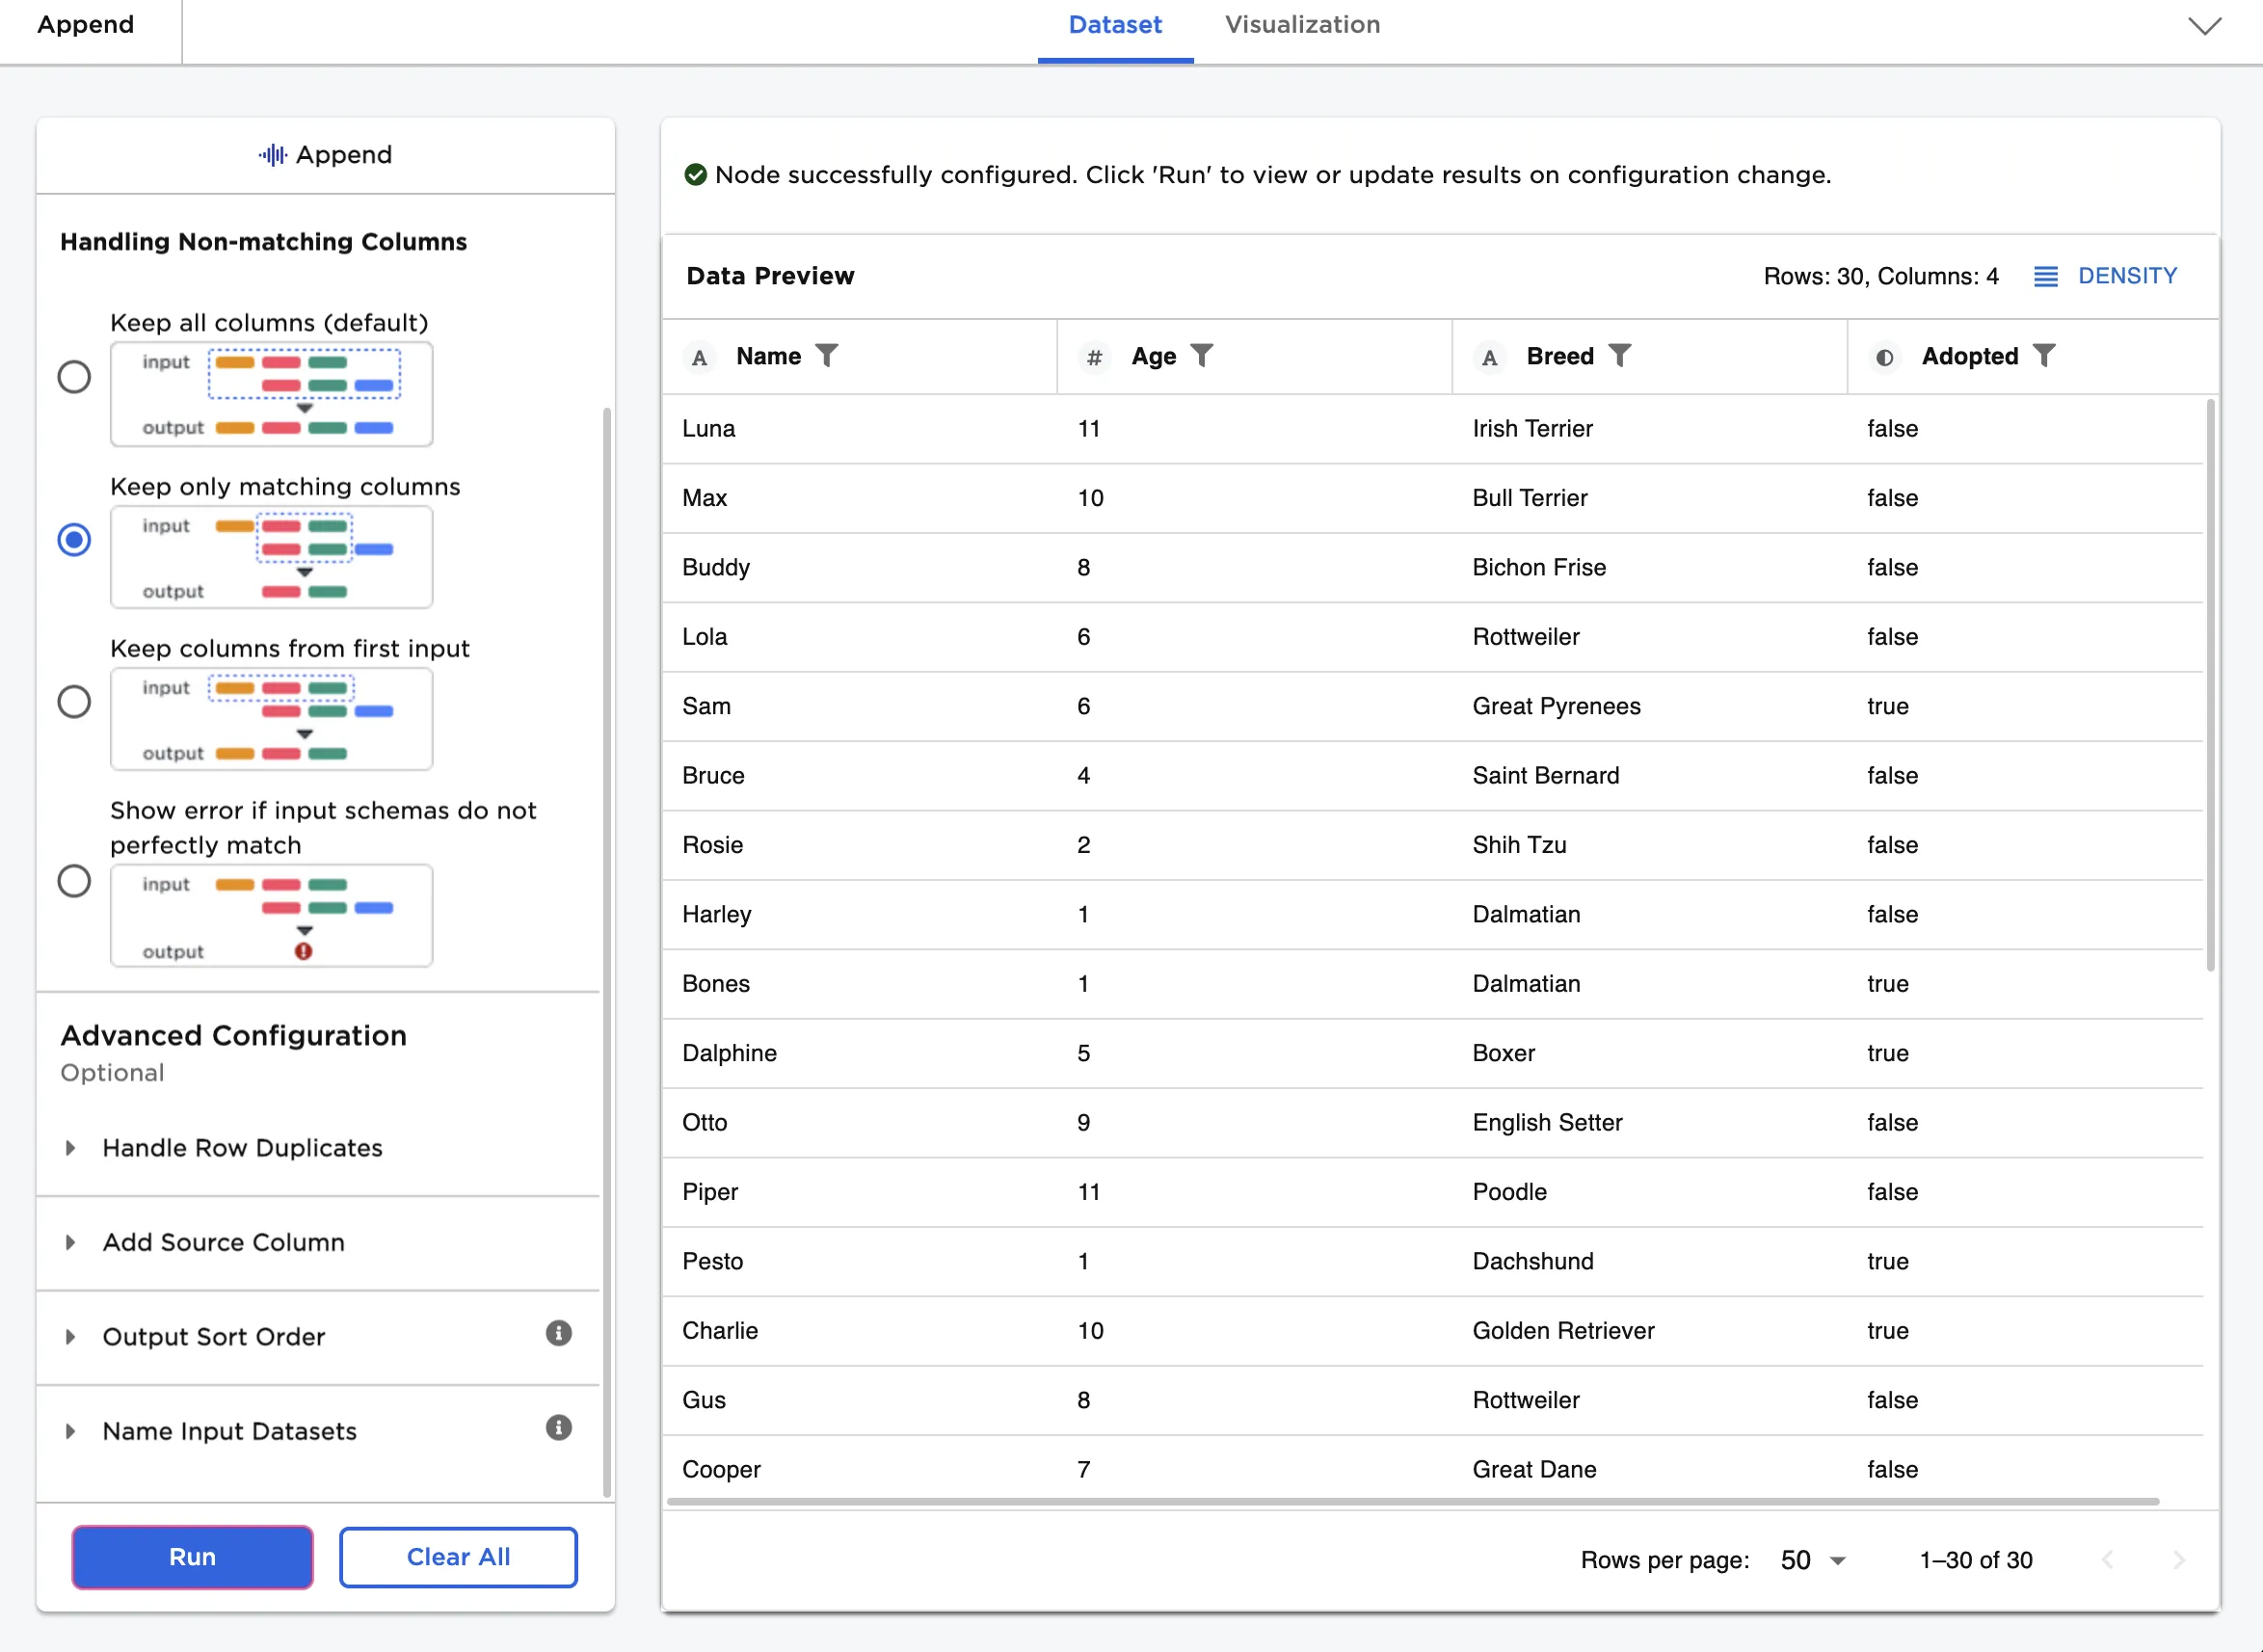Image resolution: width=2263 pixels, height=1652 pixels.
Task: Click the Density lines icon
Action: [2045, 277]
